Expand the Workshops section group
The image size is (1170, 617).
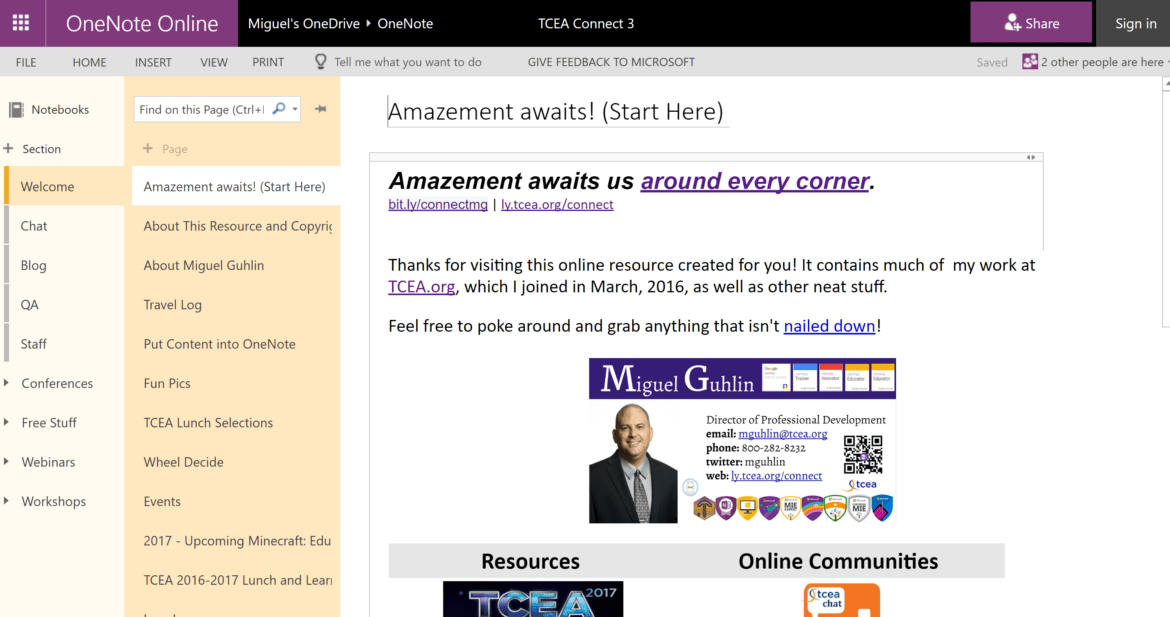(7, 502)
